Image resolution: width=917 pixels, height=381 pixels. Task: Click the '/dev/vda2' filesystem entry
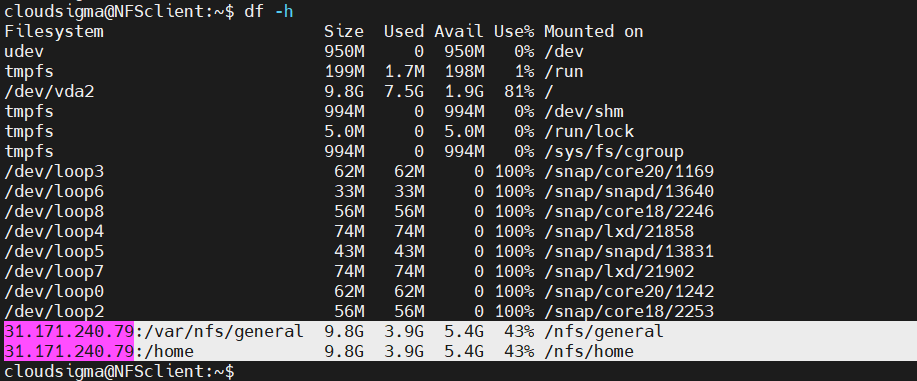pyautogui.click(x=49, y=91)
